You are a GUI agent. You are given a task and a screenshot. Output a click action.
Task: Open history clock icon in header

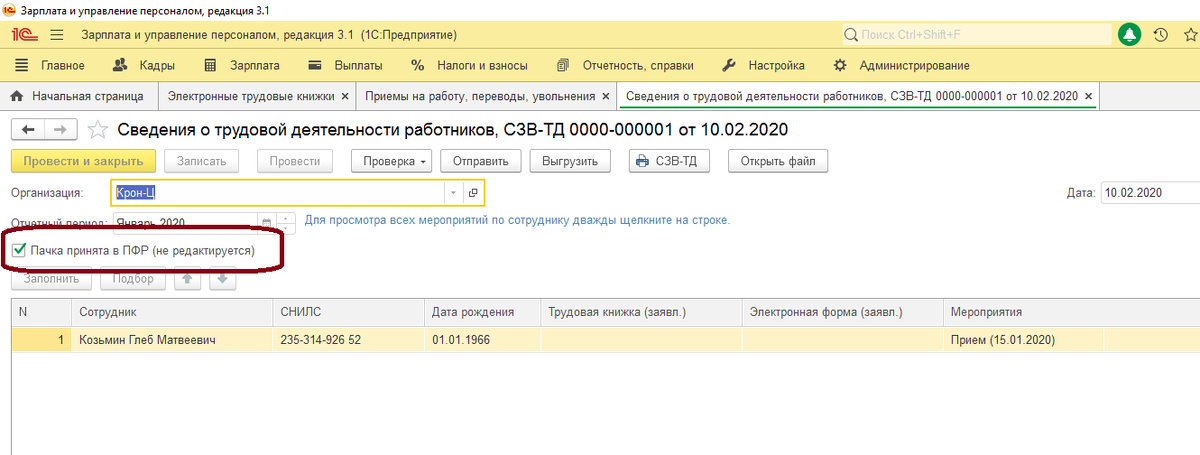pos(1160,35)
